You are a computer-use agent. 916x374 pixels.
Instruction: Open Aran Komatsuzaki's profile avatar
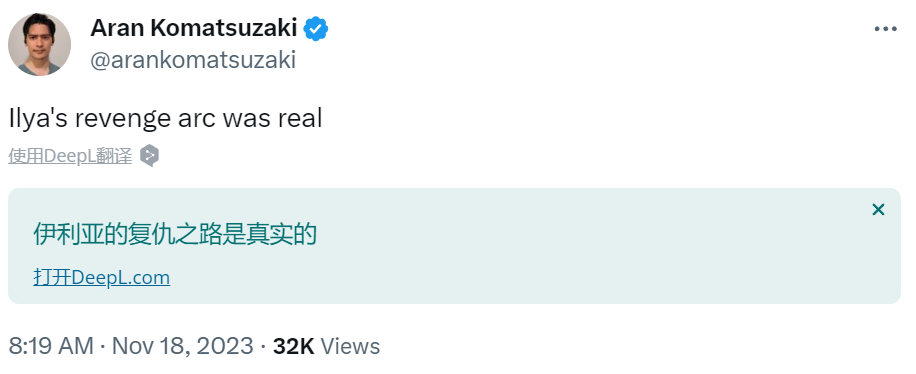(39, 44)
